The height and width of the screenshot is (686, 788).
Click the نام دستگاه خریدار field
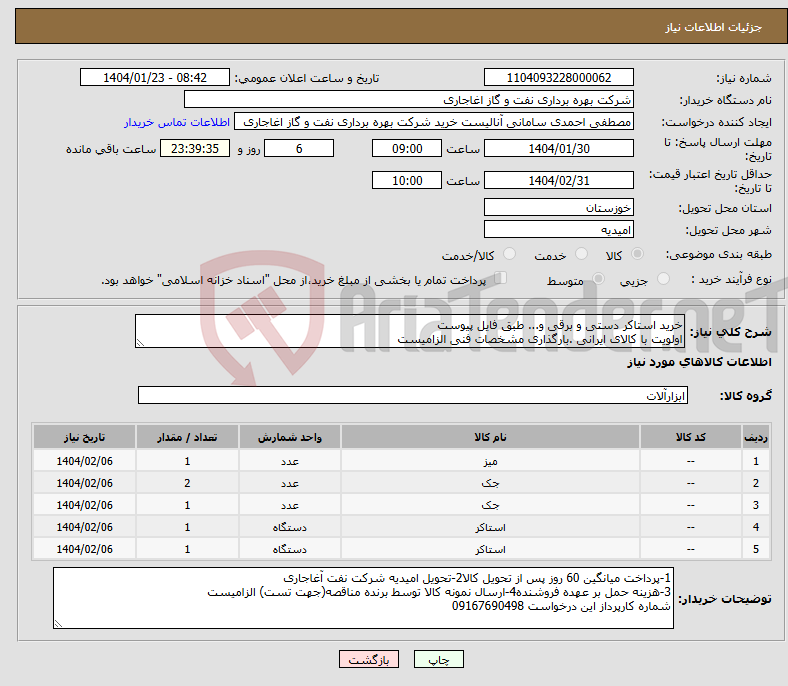point(410,100)
